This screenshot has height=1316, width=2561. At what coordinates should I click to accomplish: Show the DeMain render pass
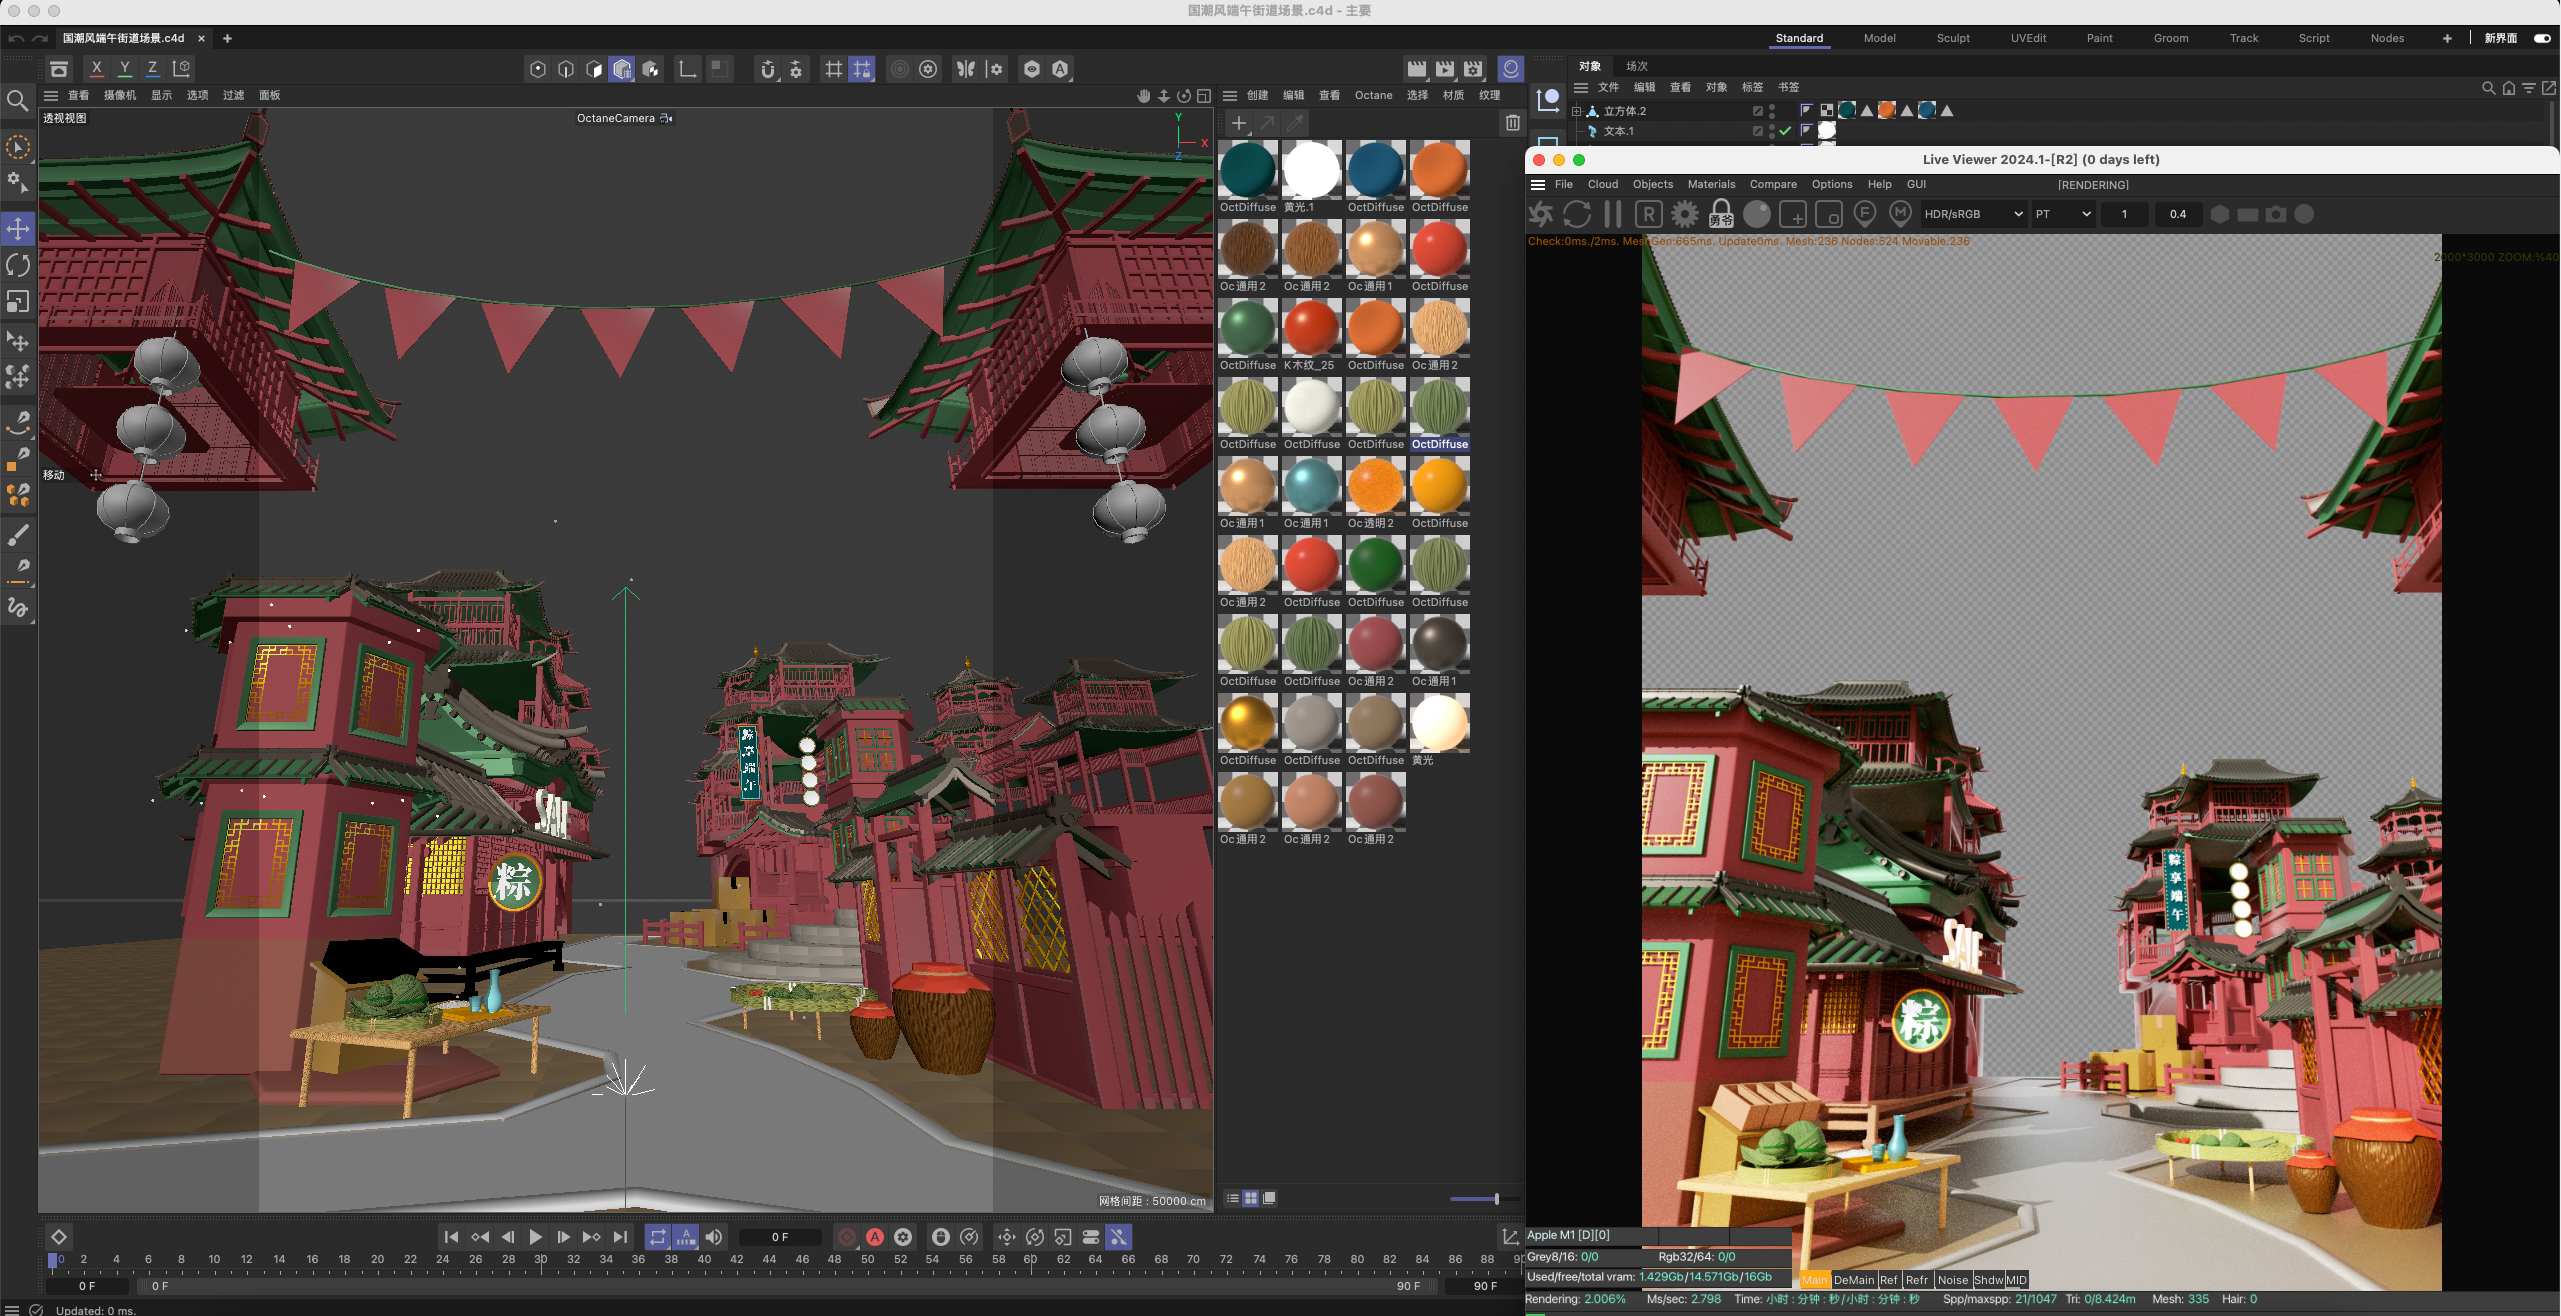click(1853, 1280)
